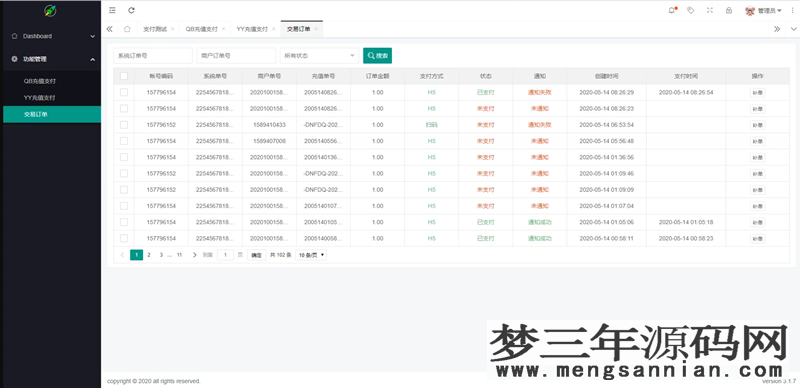Check the row created 2020-05-14 06:53:54

tap(124, 125)
